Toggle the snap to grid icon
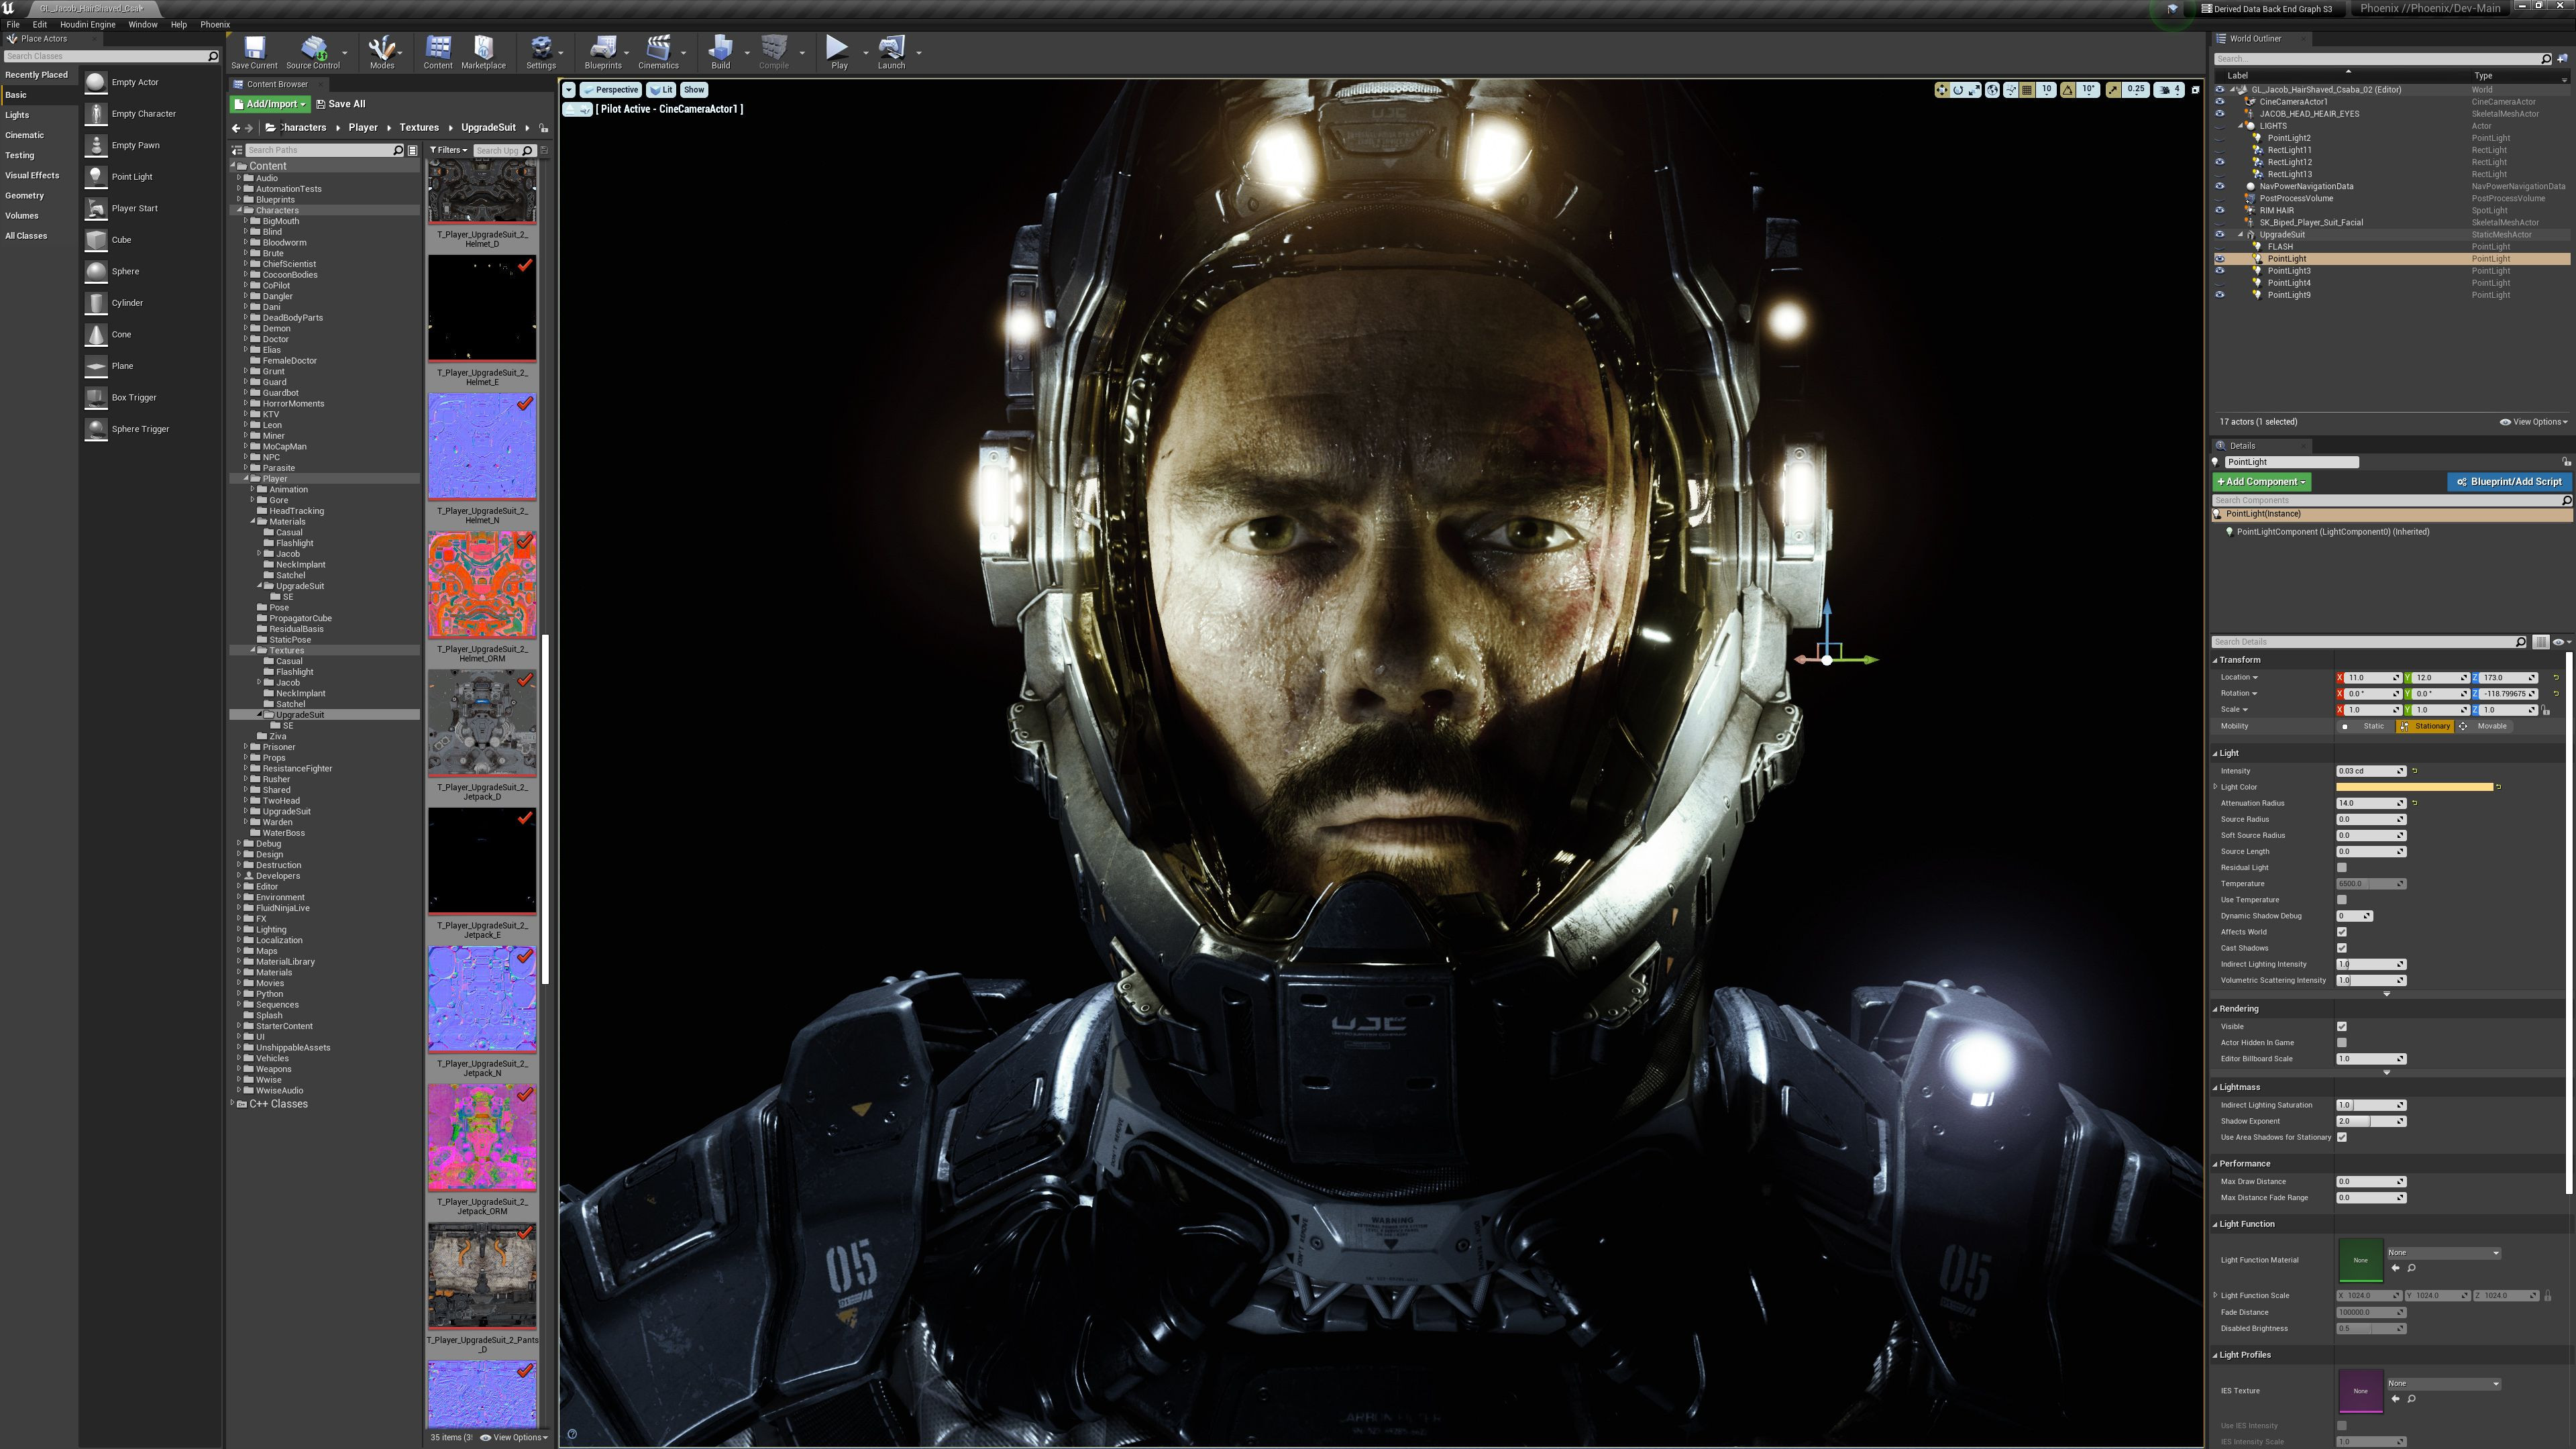 coord(2026,90)
